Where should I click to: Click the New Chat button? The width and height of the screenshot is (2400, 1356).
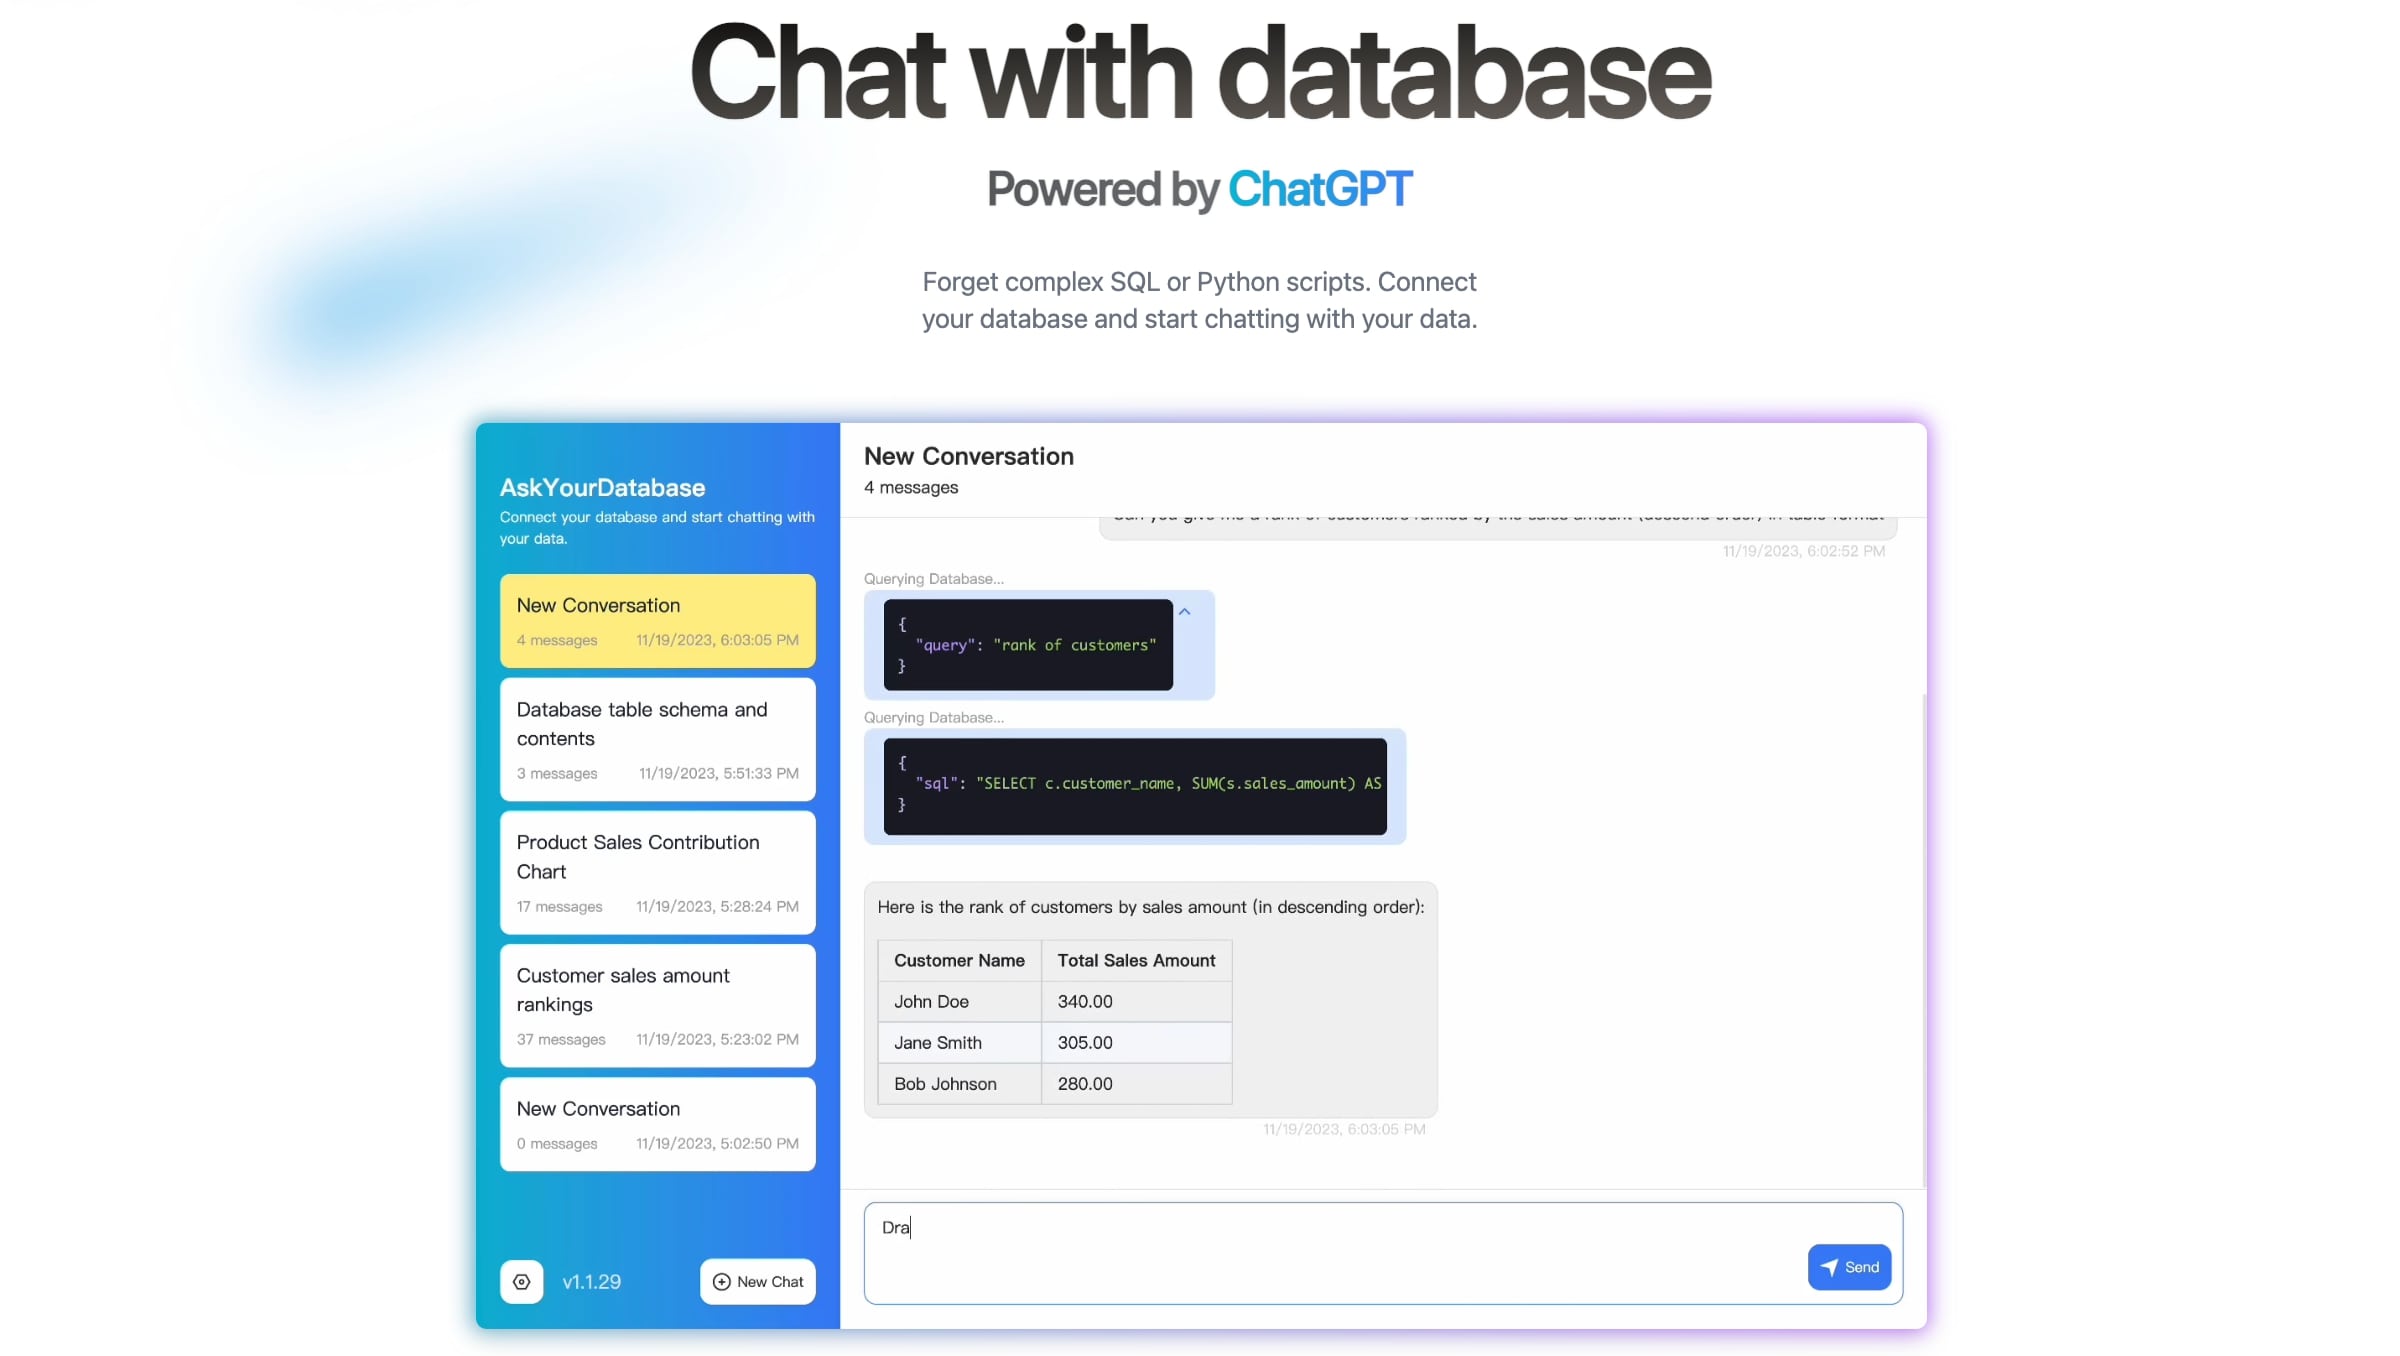coord(757,1281)
